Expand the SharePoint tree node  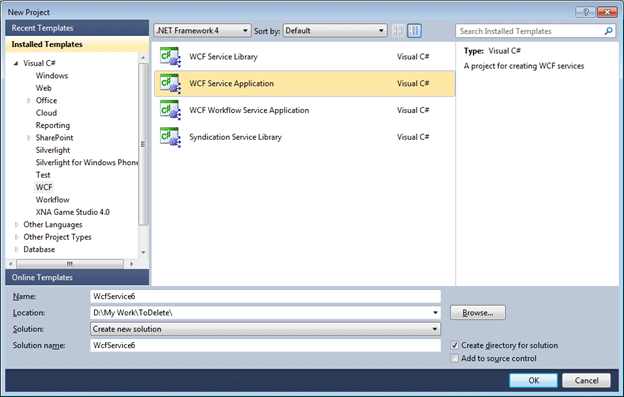[29, 138]
